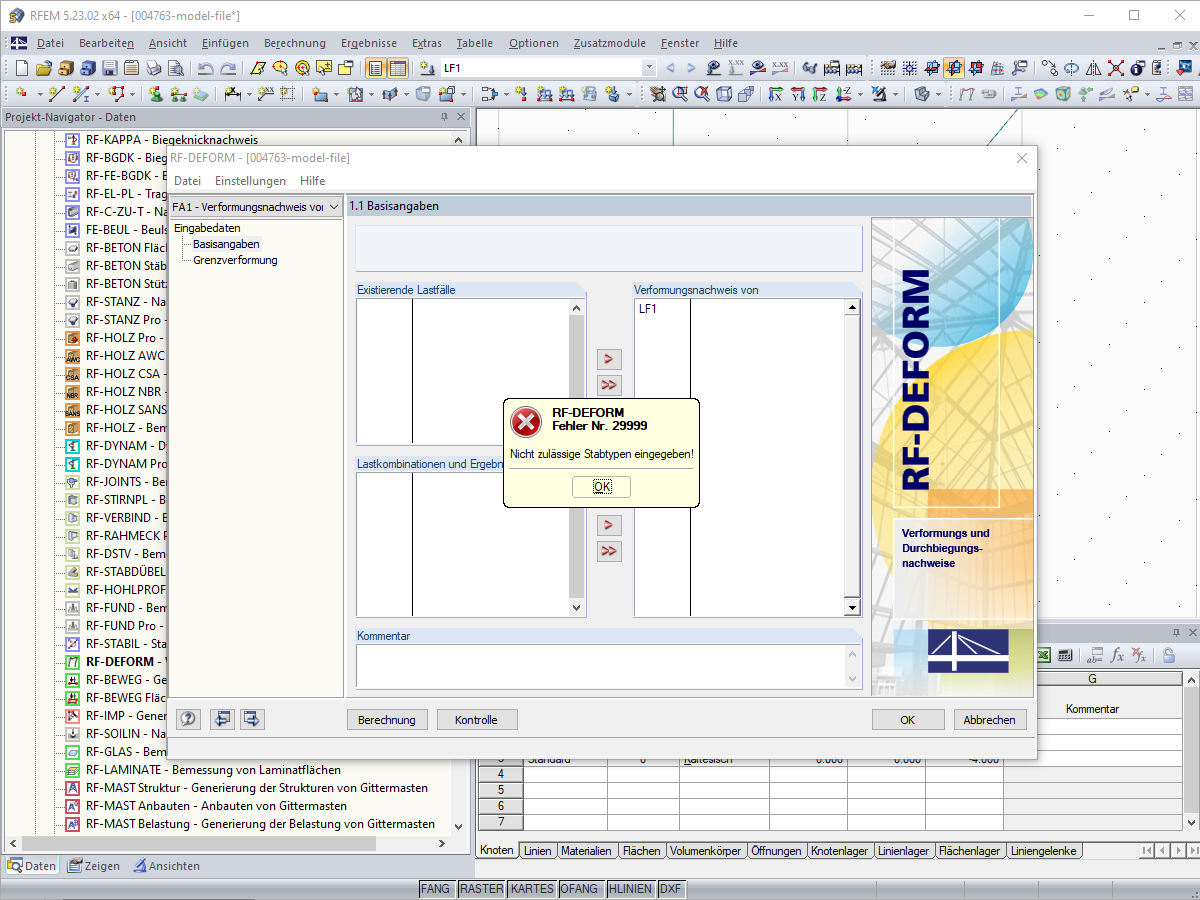Select Basisangaben in the dialog tree
This screenshot has height=900, width=1200.
point(226,244)
